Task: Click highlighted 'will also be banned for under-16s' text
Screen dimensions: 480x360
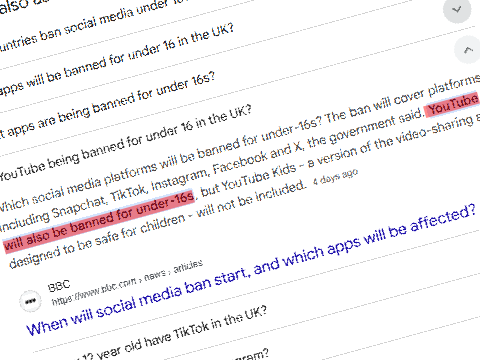Action: (x=99, y=221)
